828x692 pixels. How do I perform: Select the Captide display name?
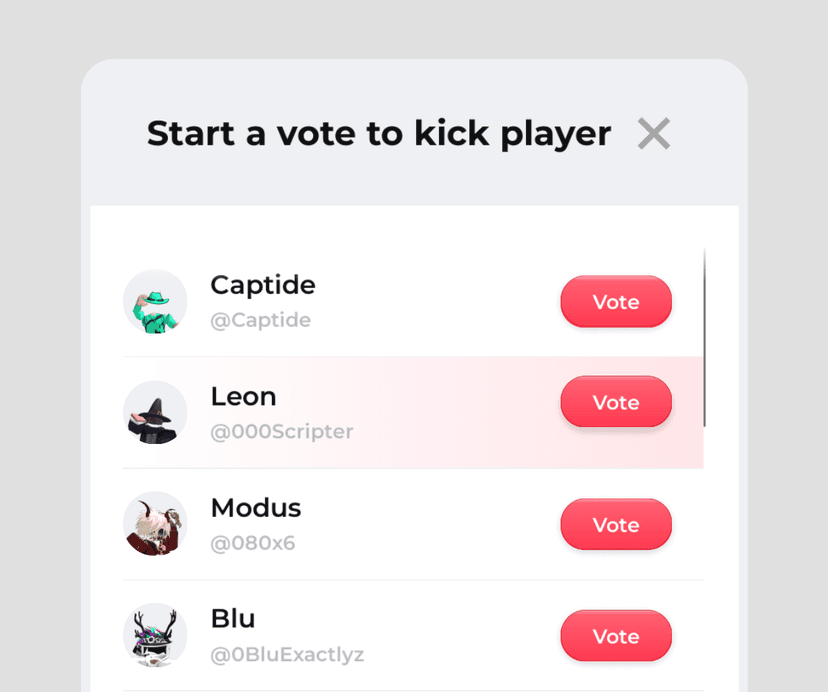point(263,285)
